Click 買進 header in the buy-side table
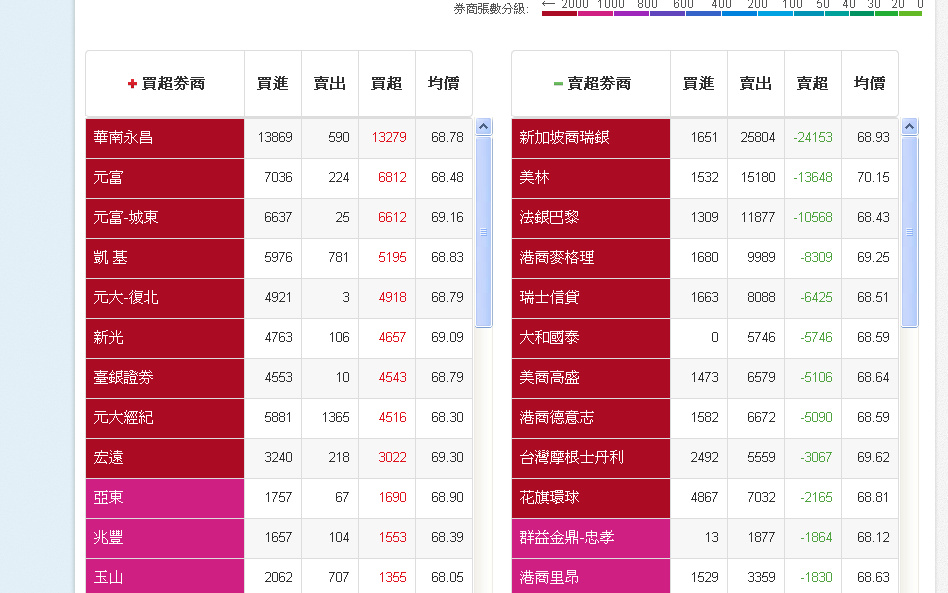 coord(273,83)
